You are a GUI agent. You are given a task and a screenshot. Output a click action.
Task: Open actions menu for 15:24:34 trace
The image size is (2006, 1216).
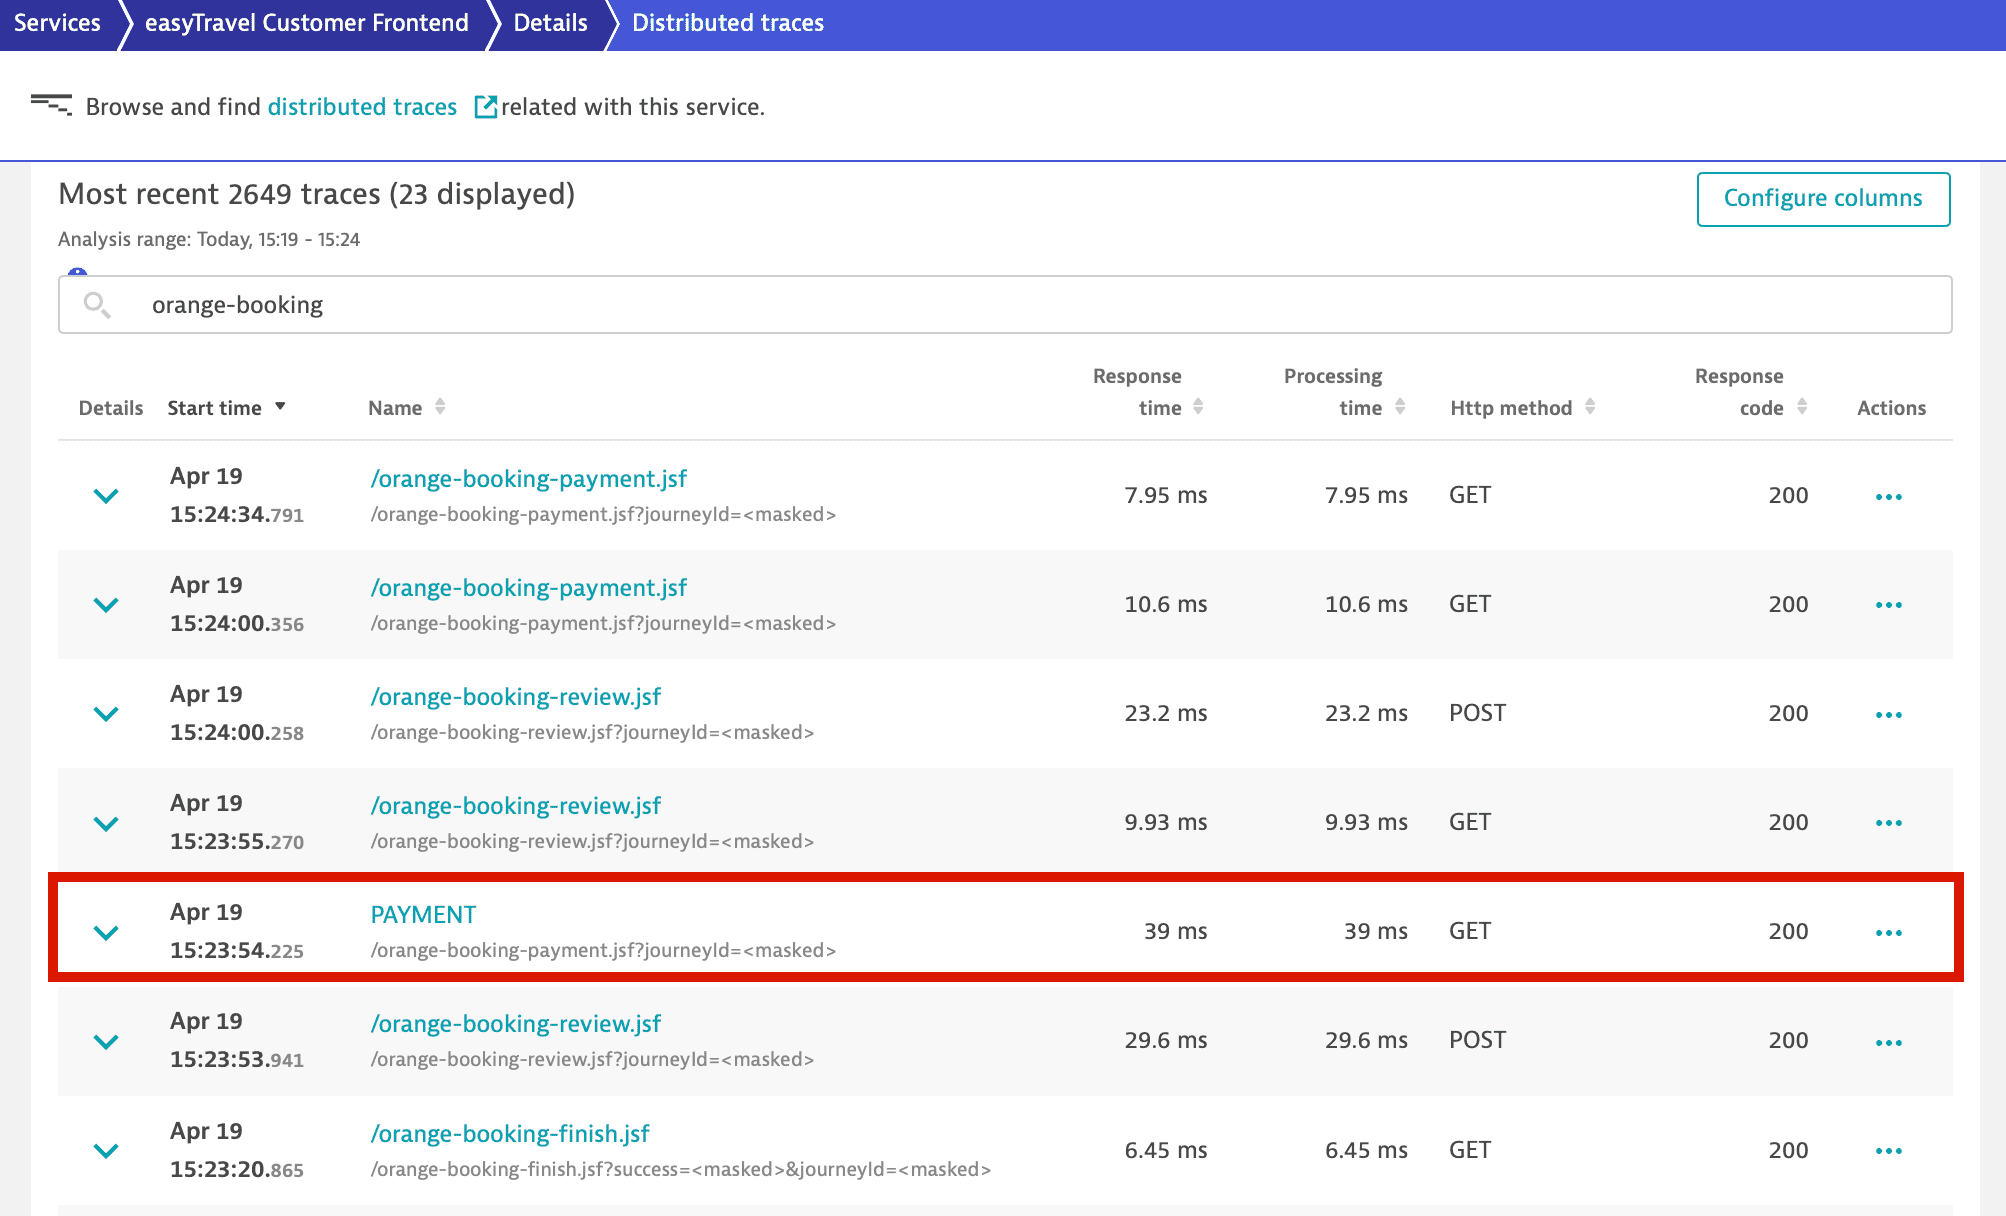tap(1888, 497)
